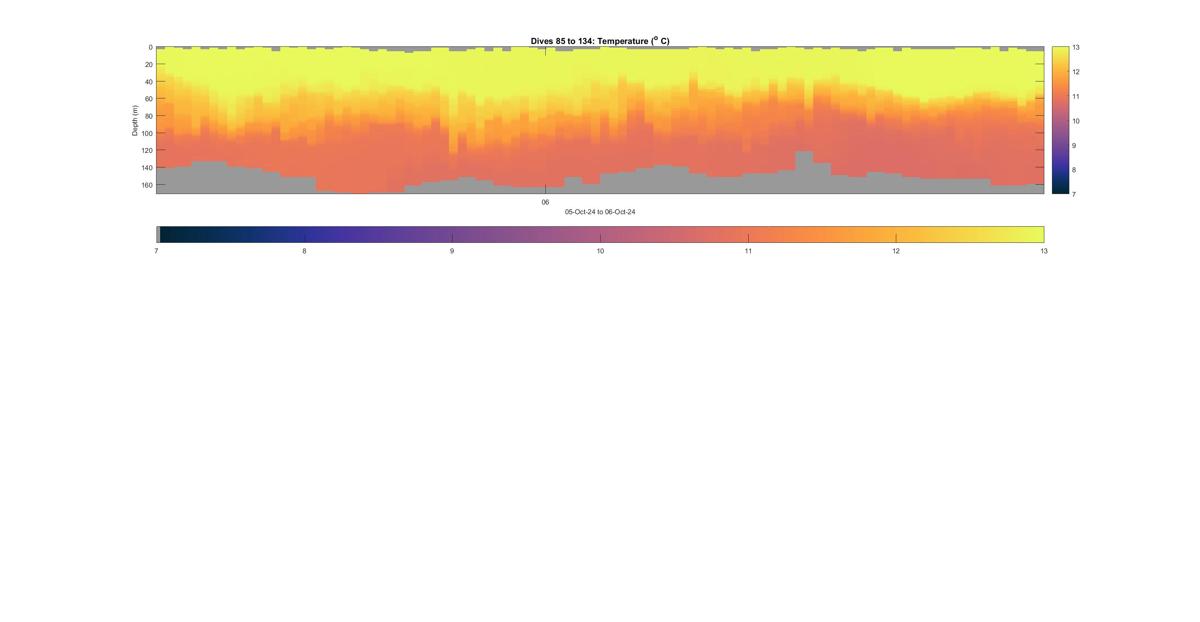Select the depth tick label '100'
1200x622 pixels.
click(x=146, y=133)
